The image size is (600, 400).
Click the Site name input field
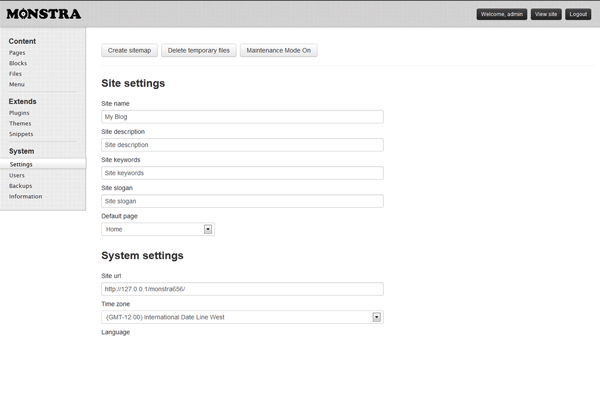(242, 117)
